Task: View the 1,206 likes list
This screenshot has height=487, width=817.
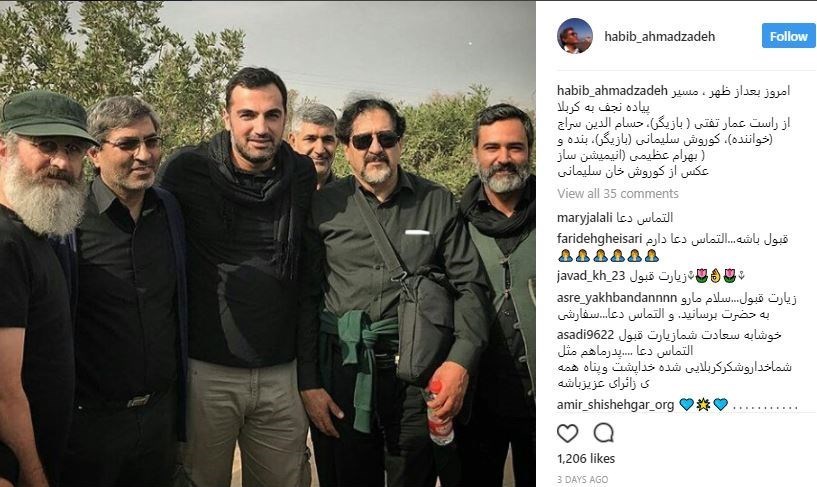Action: [586, 459]
